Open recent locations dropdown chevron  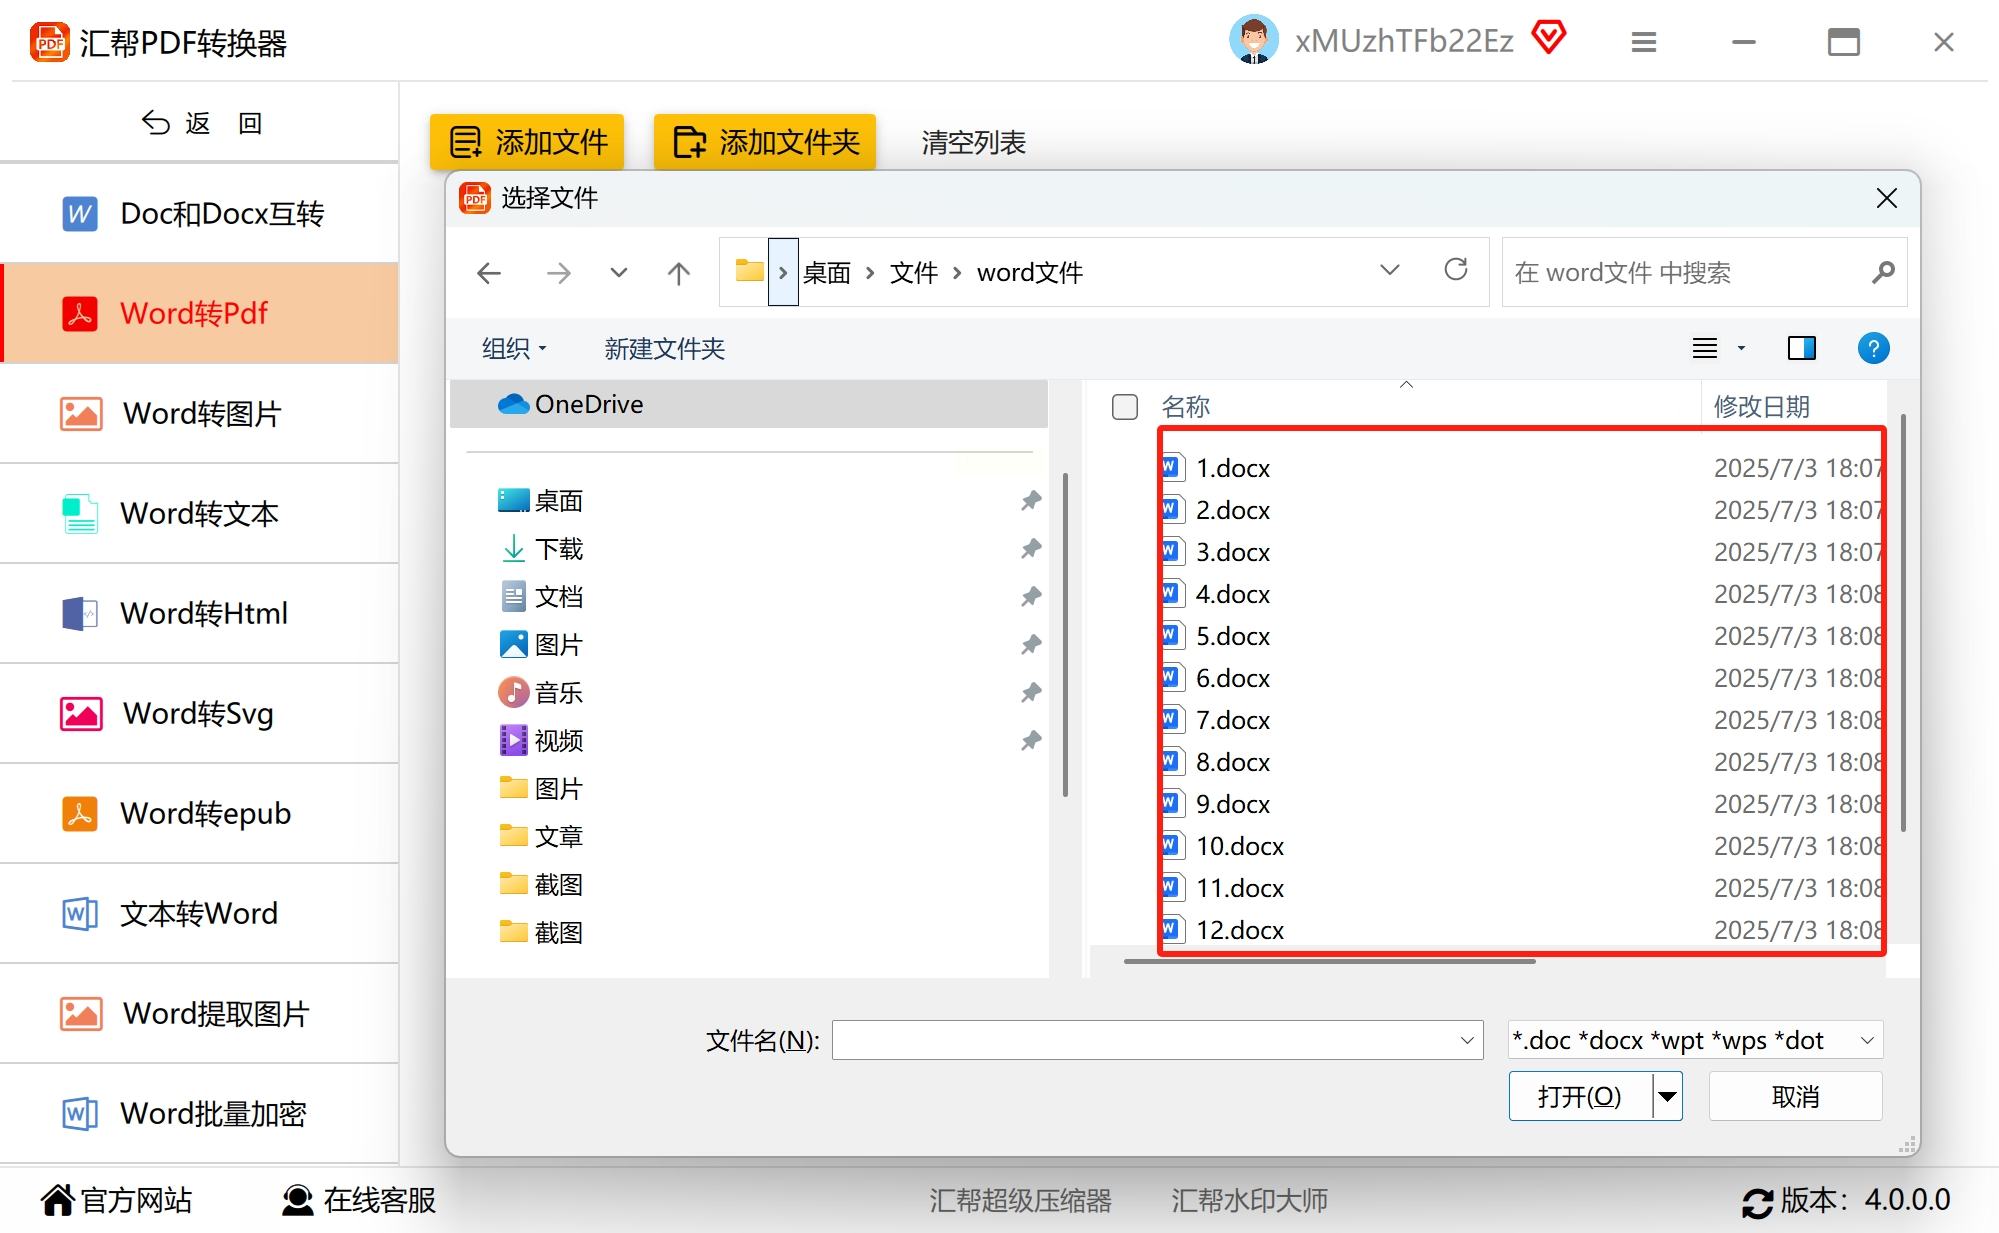619,272
